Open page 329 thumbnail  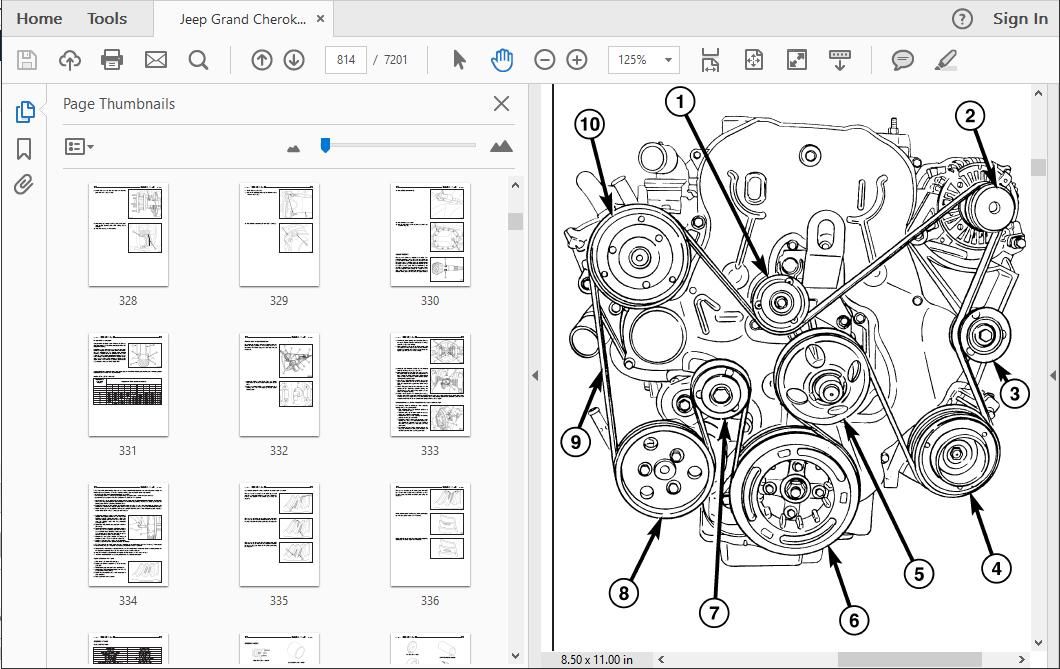click(x=279, y=234)
